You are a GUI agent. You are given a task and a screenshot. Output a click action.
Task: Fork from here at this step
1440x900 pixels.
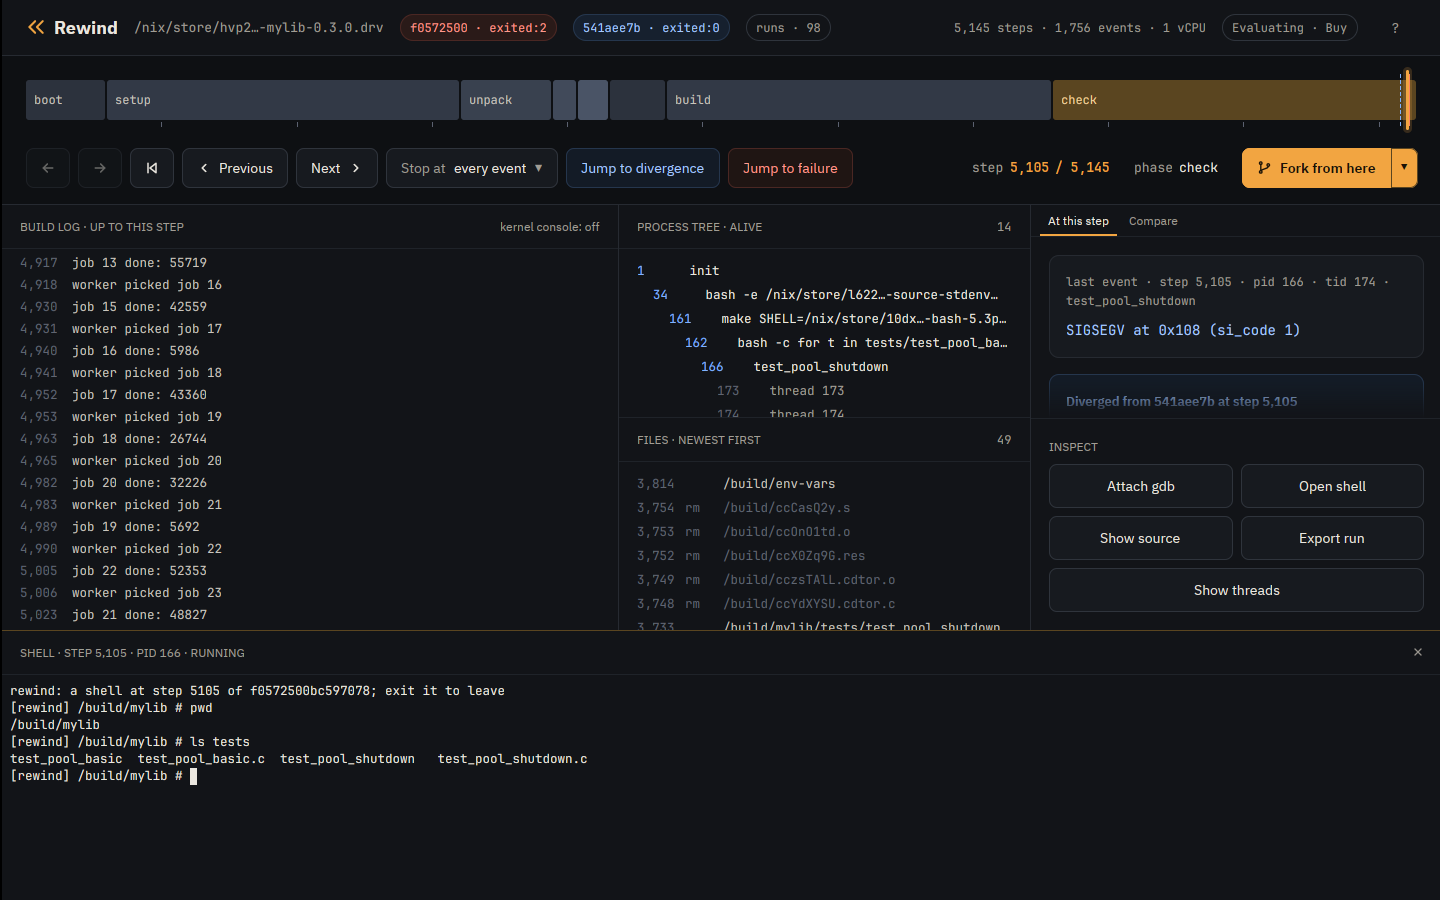pyautogui.click(x=1316, y=168)
